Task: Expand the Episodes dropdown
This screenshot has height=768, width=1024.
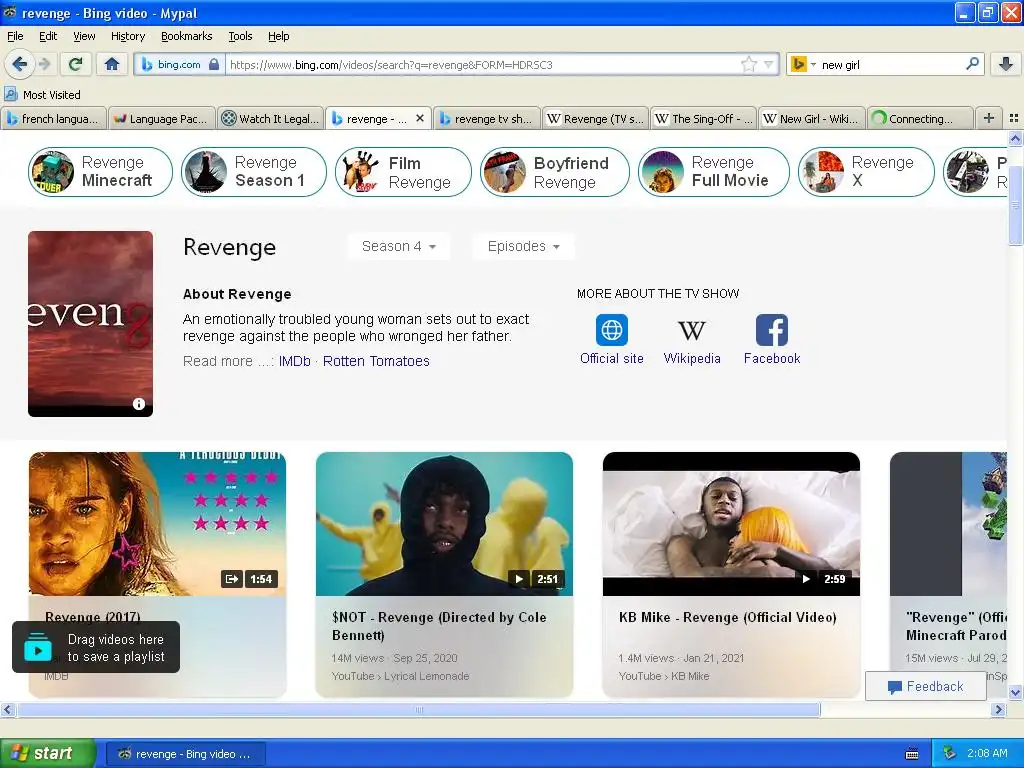Action: (523, 246)
